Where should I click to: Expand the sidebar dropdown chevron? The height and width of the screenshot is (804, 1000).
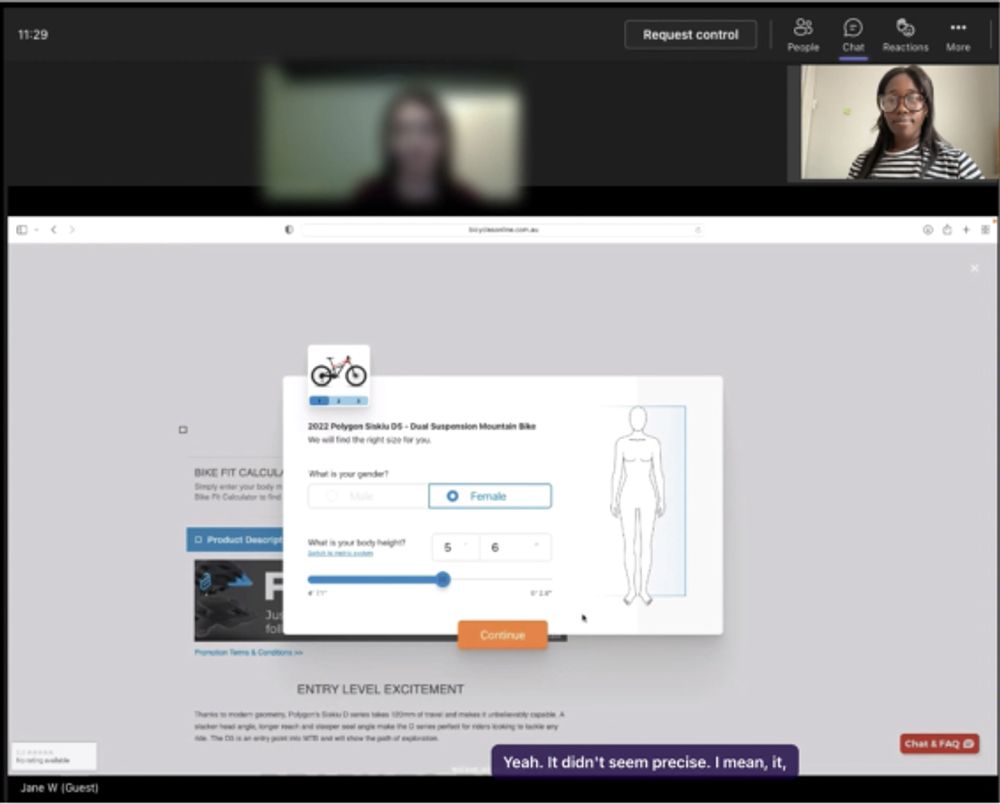coord(36,230)
